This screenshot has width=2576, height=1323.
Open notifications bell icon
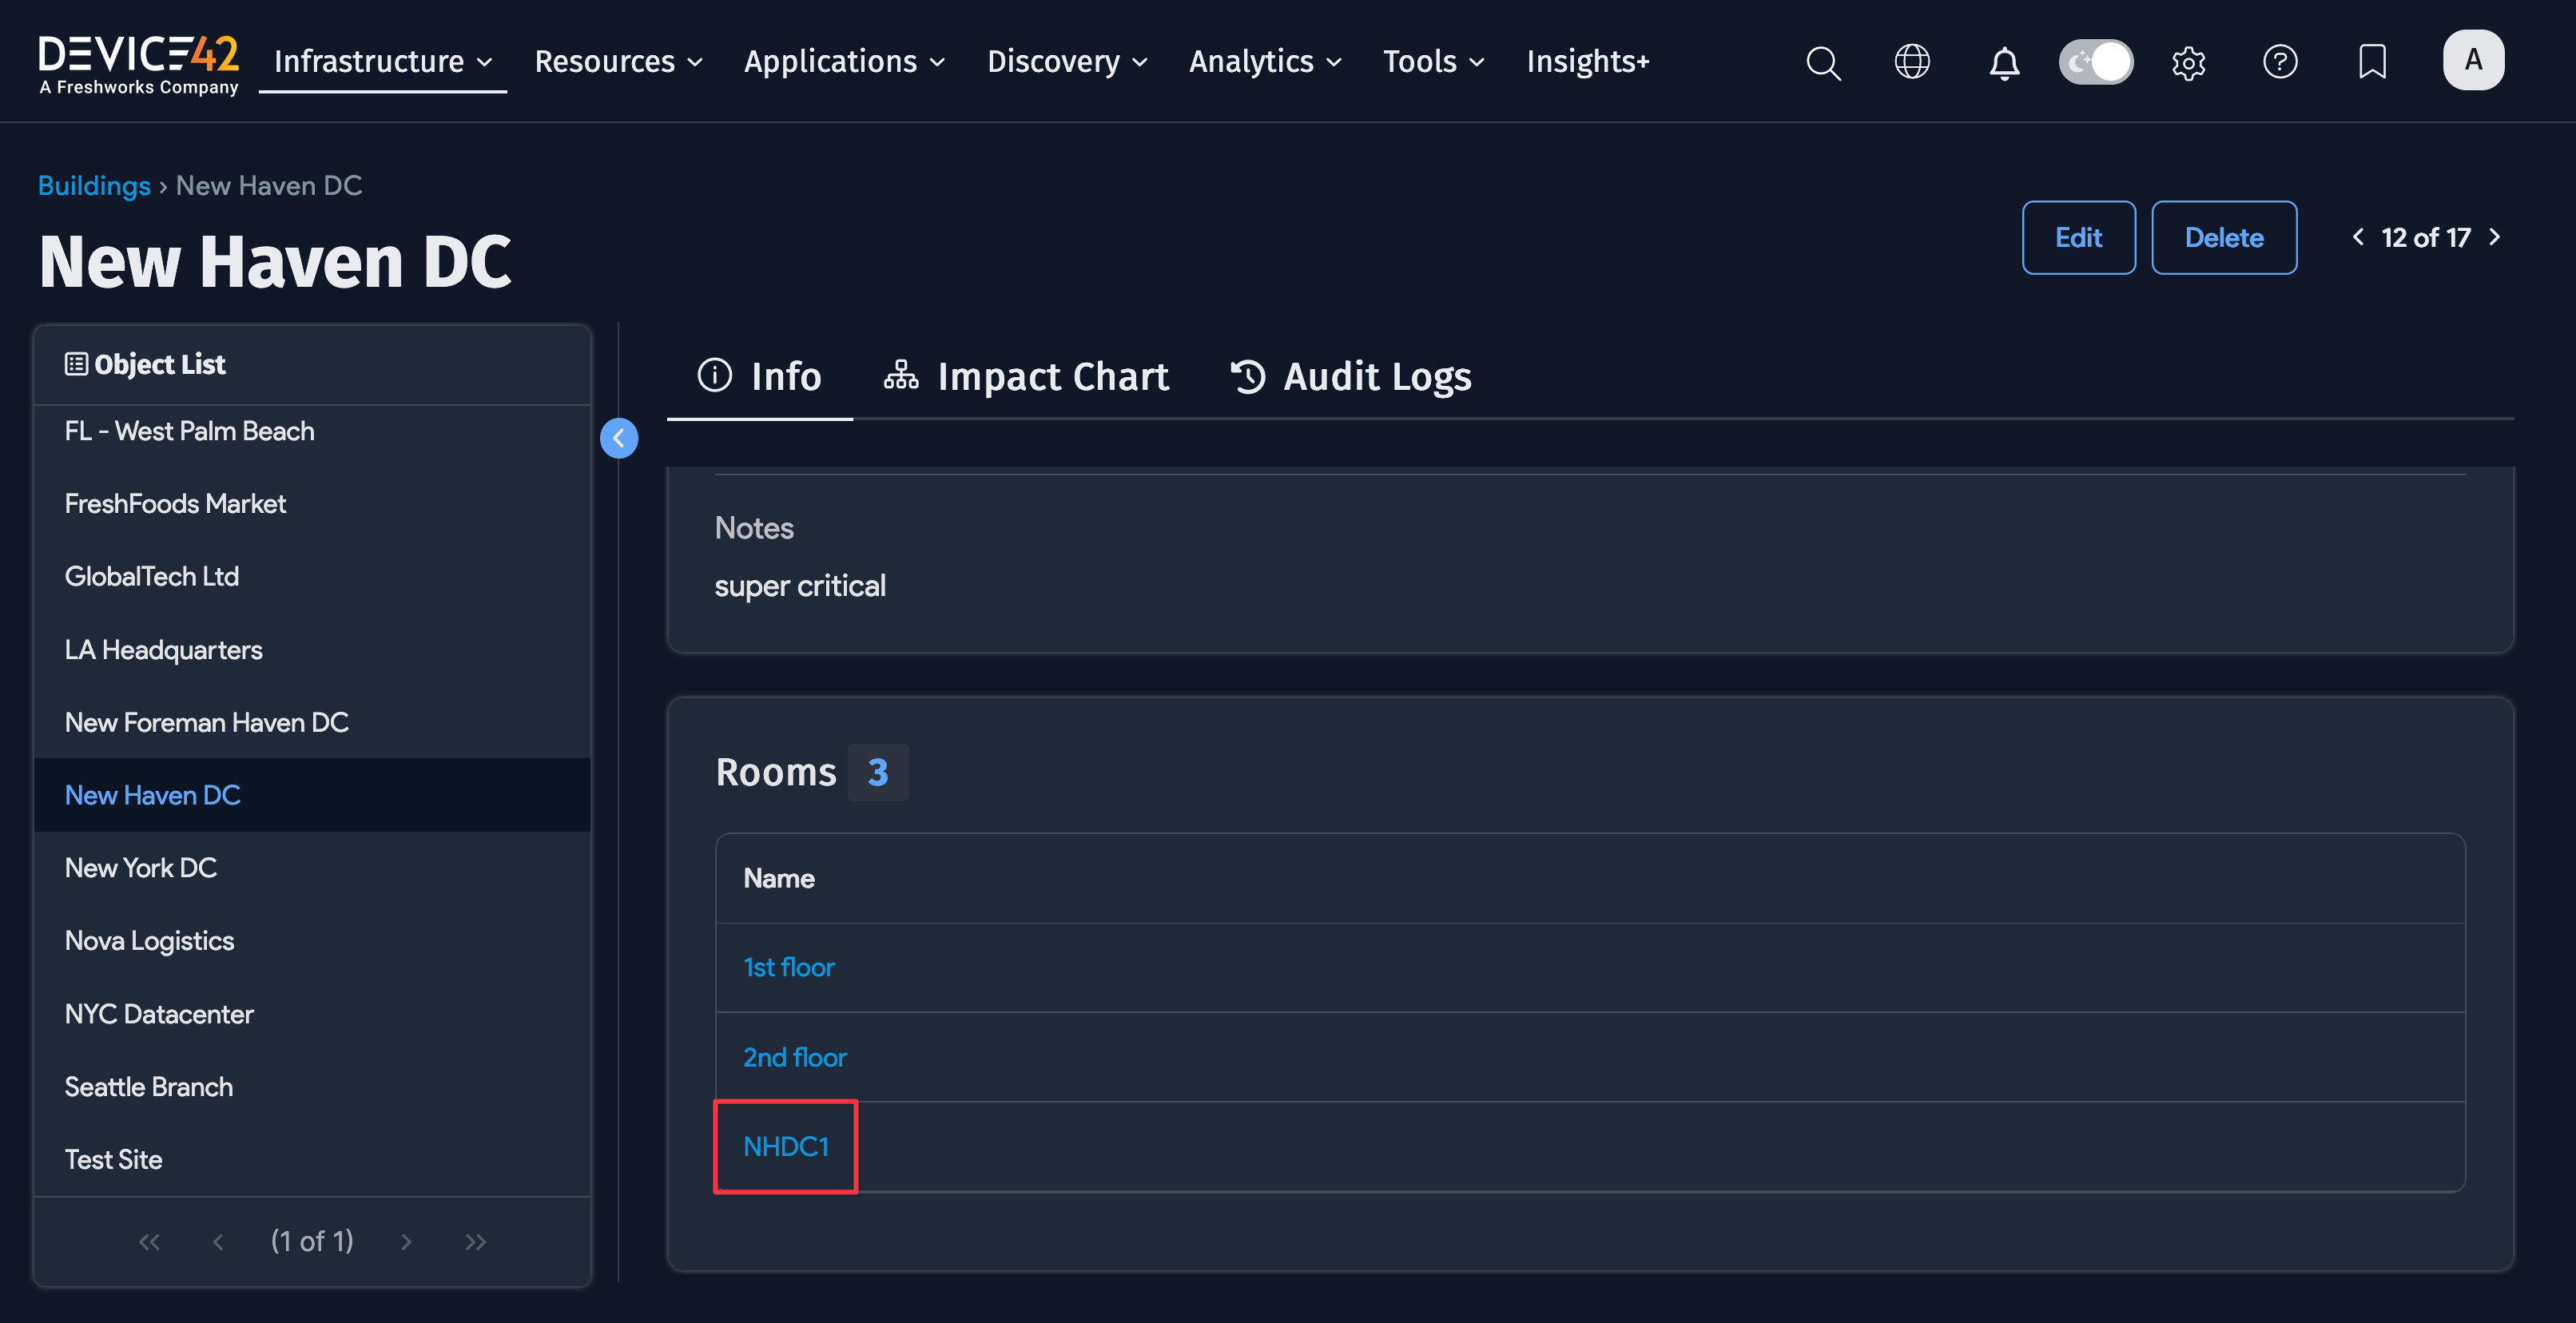(2003, 63)
